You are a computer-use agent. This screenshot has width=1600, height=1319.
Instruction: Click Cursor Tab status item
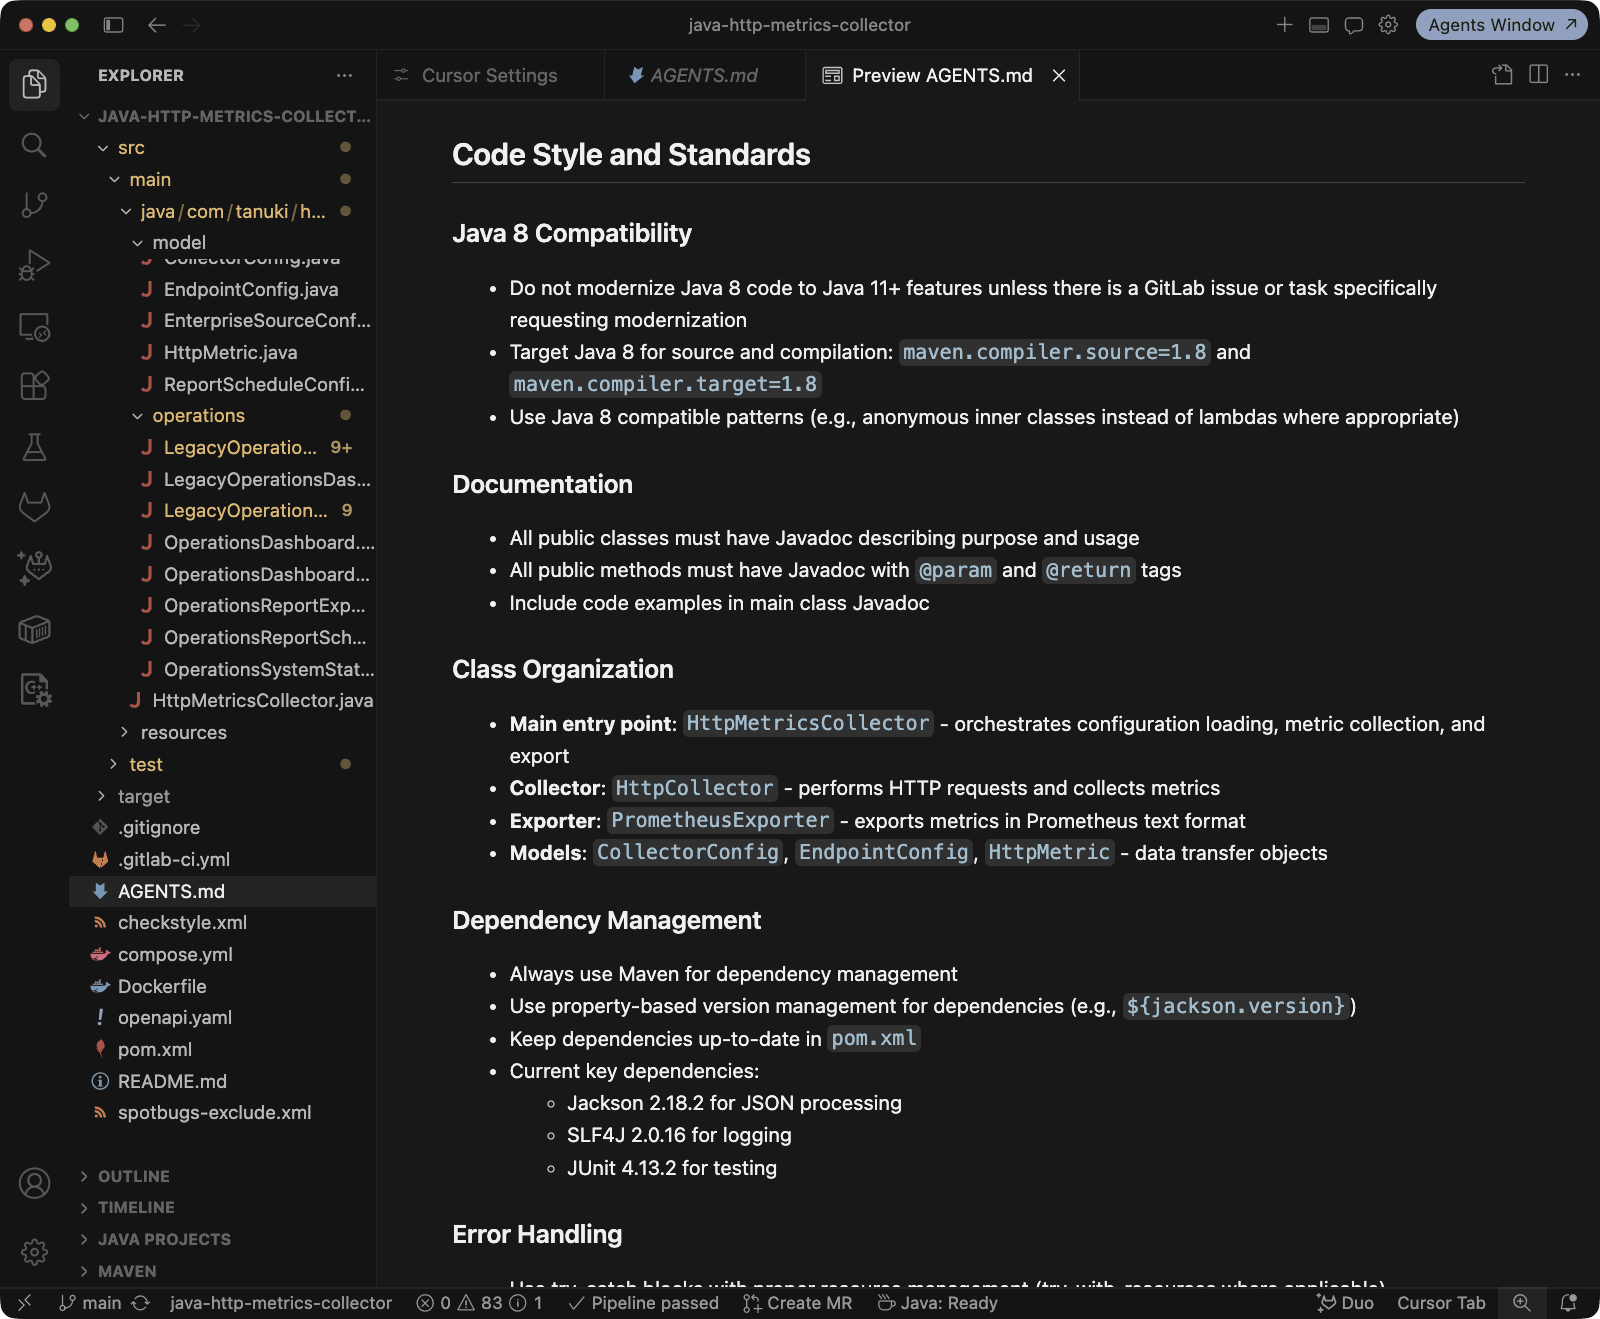click(x=1441, y=1303)
